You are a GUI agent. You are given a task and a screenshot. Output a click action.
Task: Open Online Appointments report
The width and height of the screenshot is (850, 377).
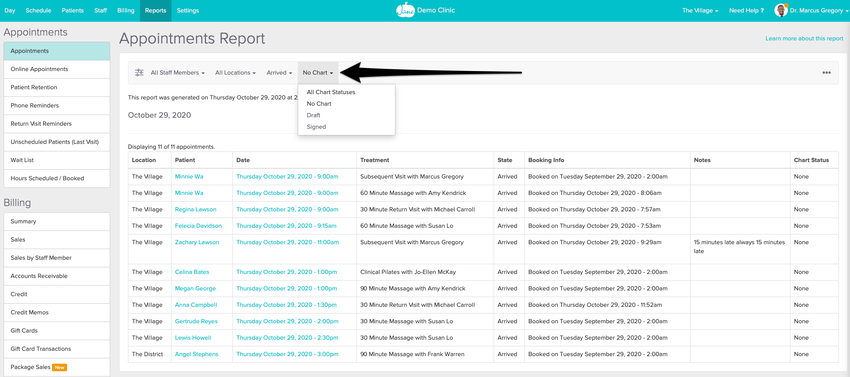click(x=56, y=69)
